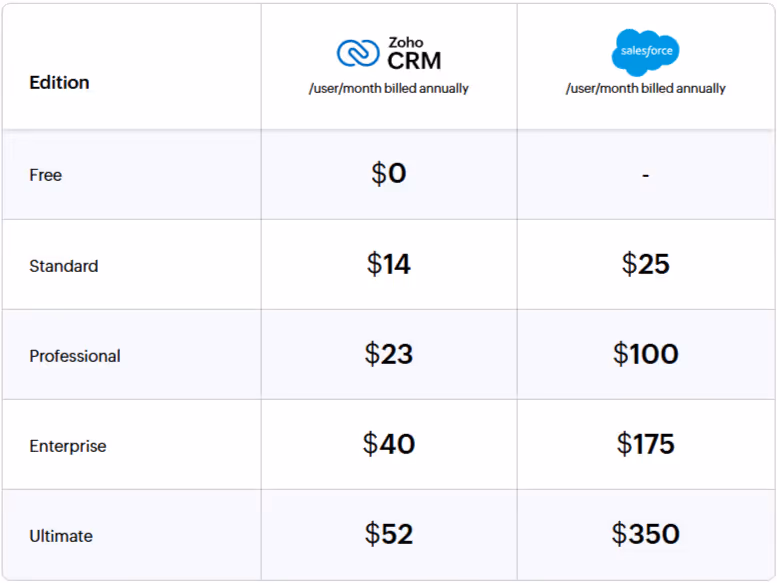
Task: Select Zoho's $52 Ultimate price
Action: click(389, 534)
